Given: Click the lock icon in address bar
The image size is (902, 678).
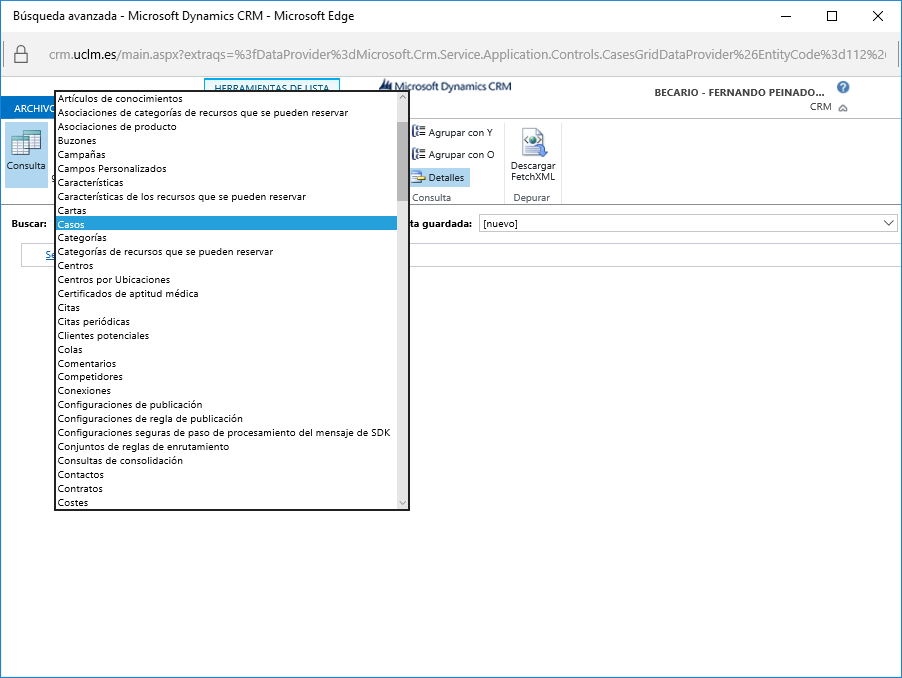Looking at the screenshot, I should [21, 54].
